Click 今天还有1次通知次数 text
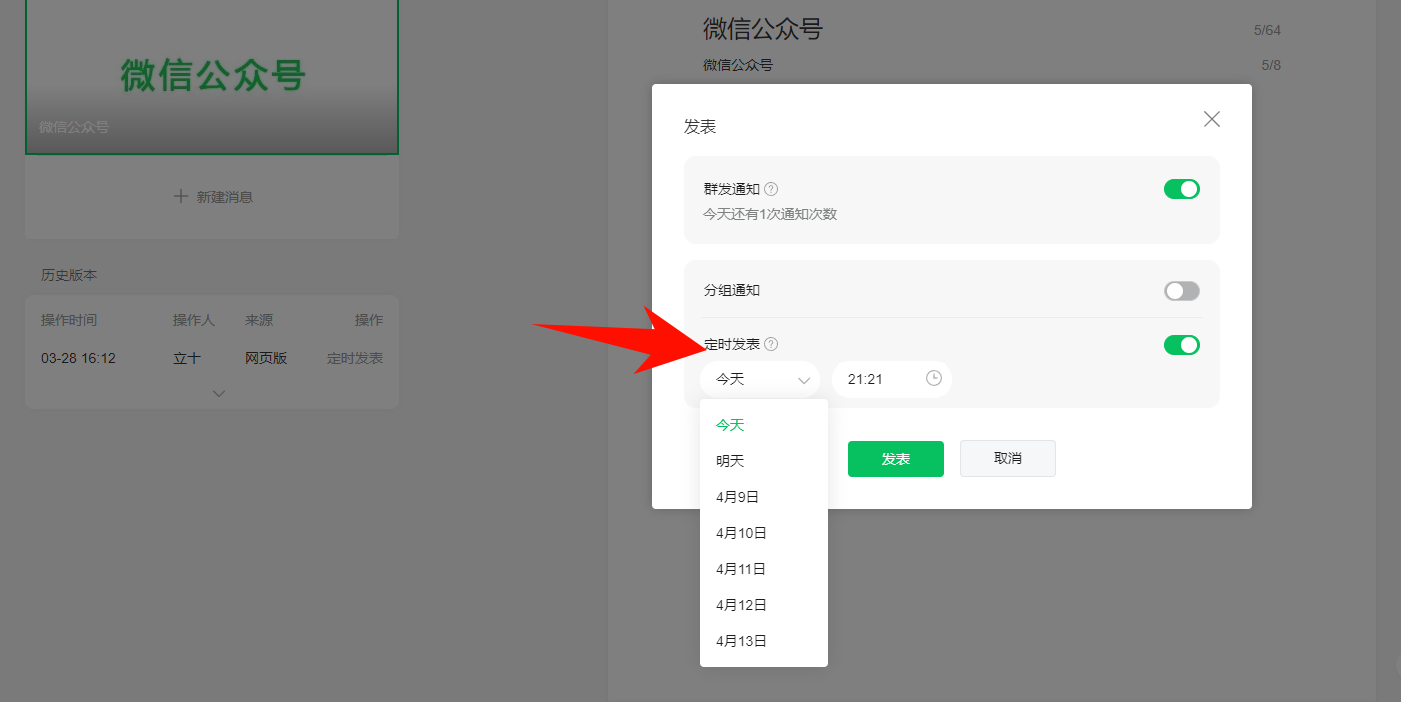Viewport: 1401px width, 702px height. (x=770, y=214)
